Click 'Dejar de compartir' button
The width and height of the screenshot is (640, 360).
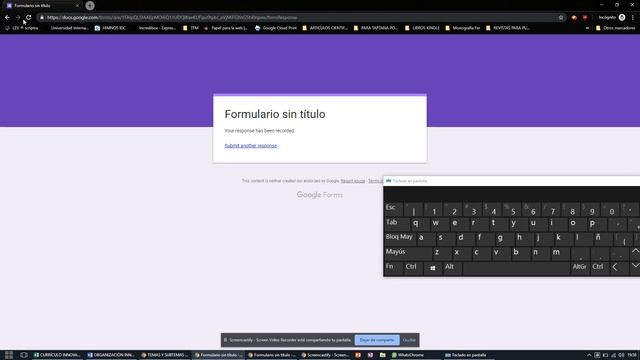(x=377, y=340)
